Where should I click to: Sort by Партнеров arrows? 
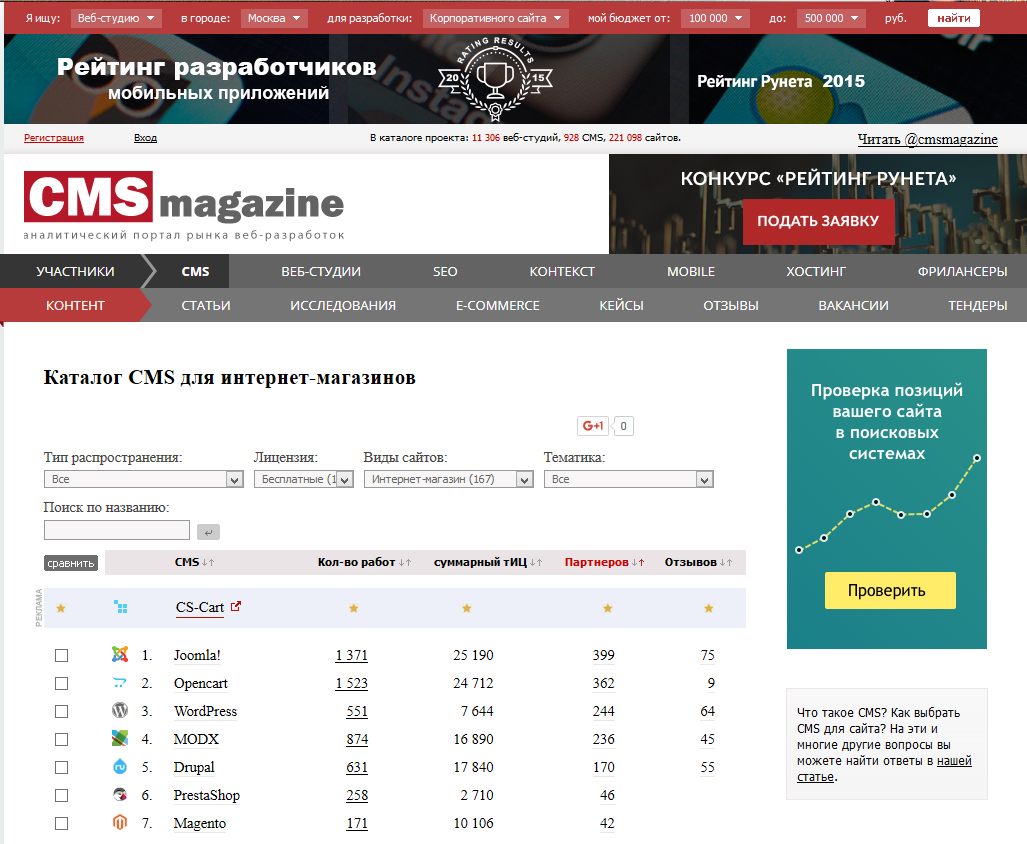pyautogui.click(x=638, y=562)
